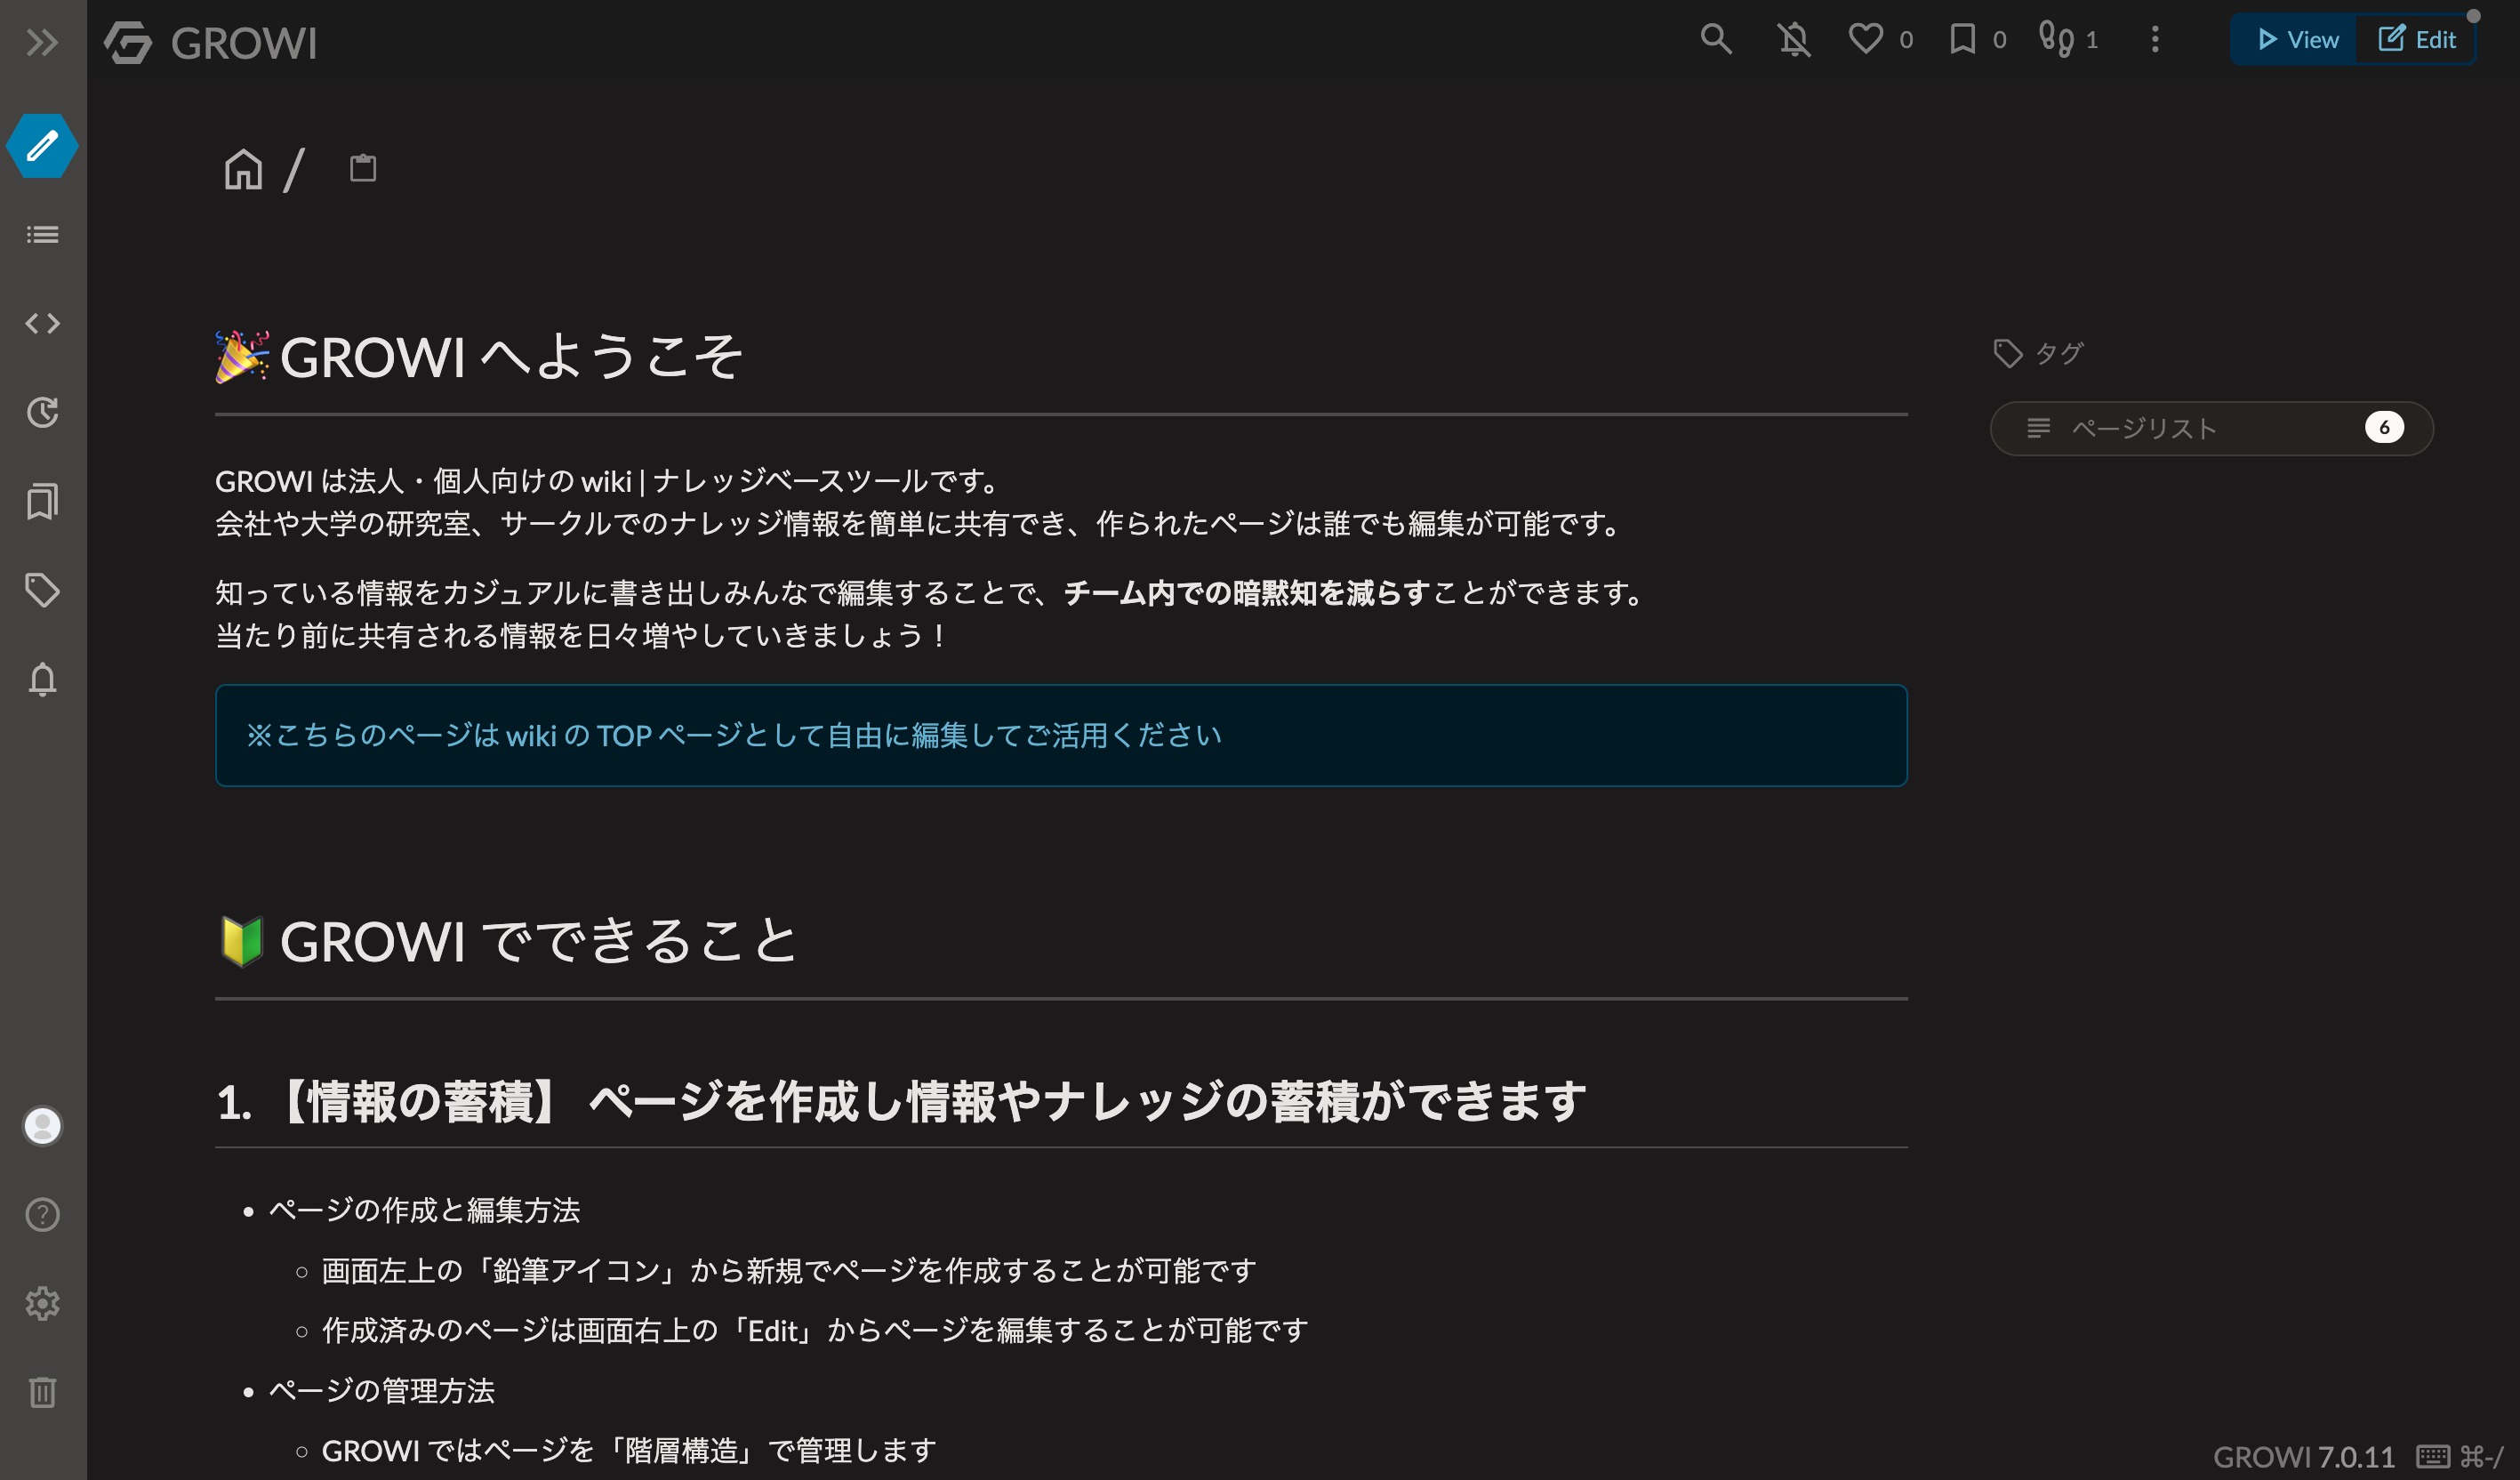Open in-app notifications bell in sidebar
This screenshot has height=1480, width=2520.
pos(42,679)
